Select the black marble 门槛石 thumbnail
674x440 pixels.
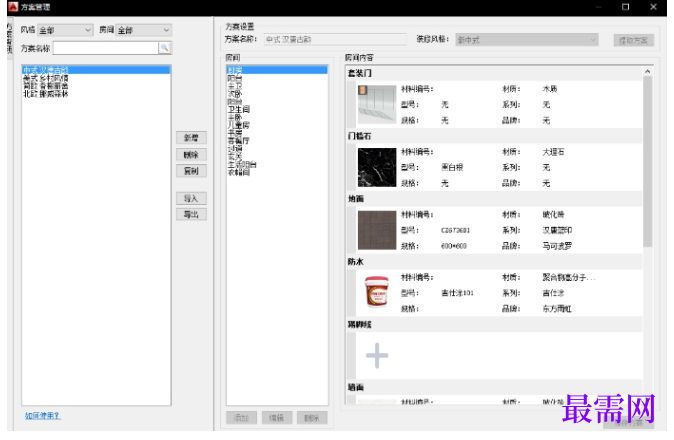[x=377, y=167]
